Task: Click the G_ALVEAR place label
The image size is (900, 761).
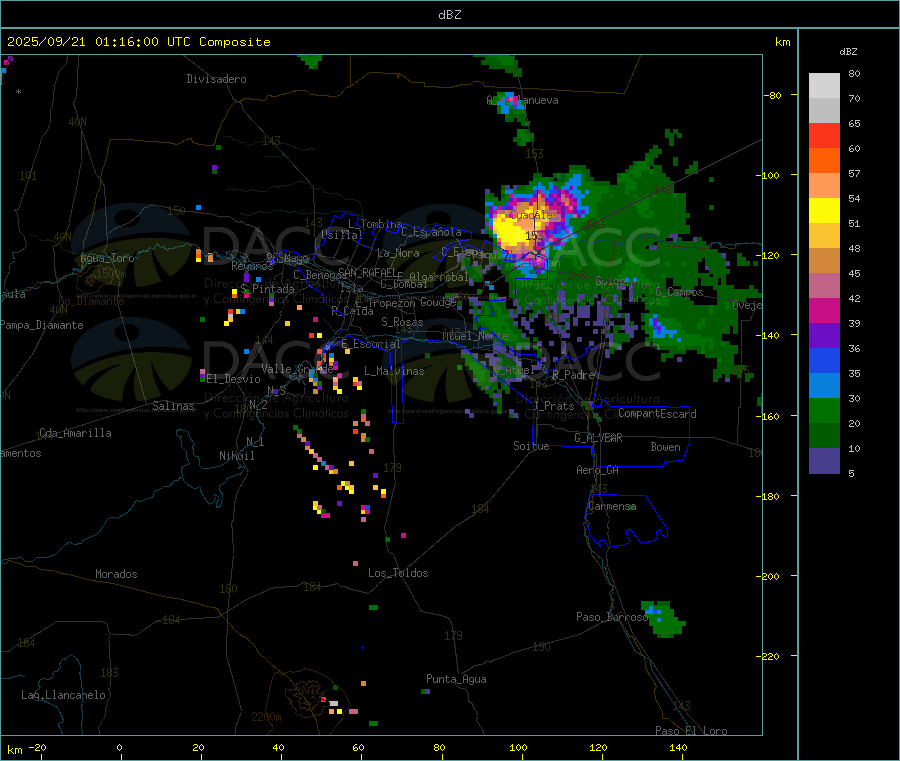Action: [598, 438]
